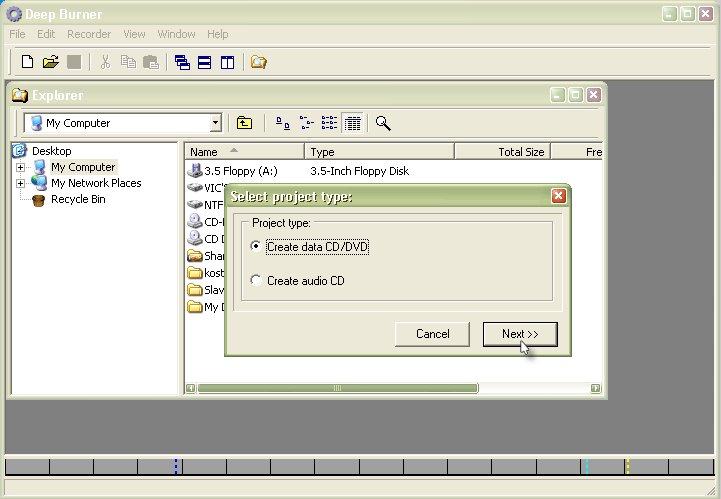The height and width of the screenshot is (499, 721).
Task: Click the horizontal scrollbar thumb in Explorer
Action: (x=338, y=388)
